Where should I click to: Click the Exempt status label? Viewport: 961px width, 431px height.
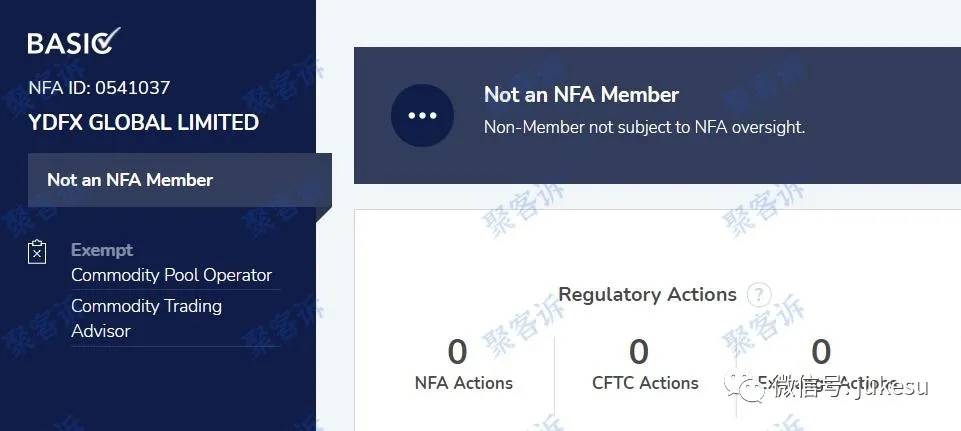click(x=102, y=250)
